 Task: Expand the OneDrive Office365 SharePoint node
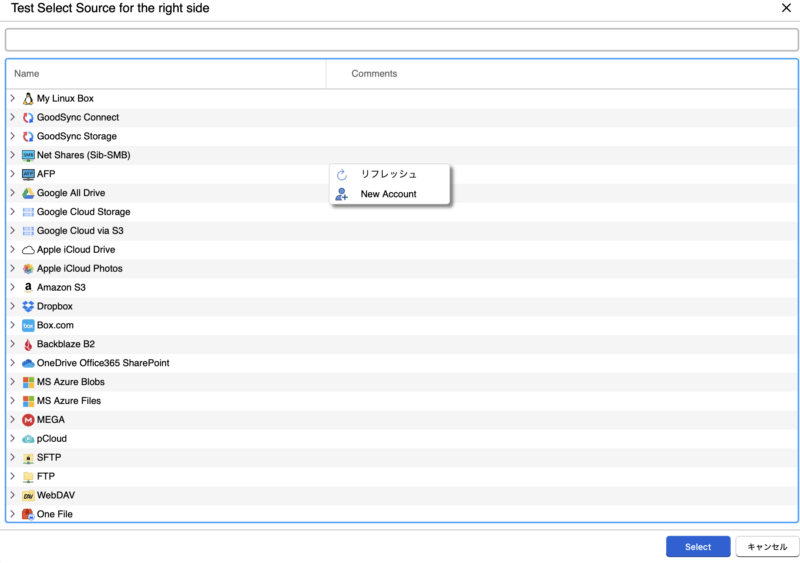point(12,363)
